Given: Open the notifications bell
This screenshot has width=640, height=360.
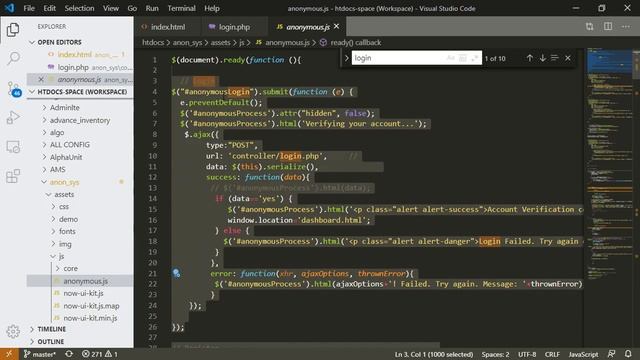Looking at the screenshot, I should [x=628, y=354].
